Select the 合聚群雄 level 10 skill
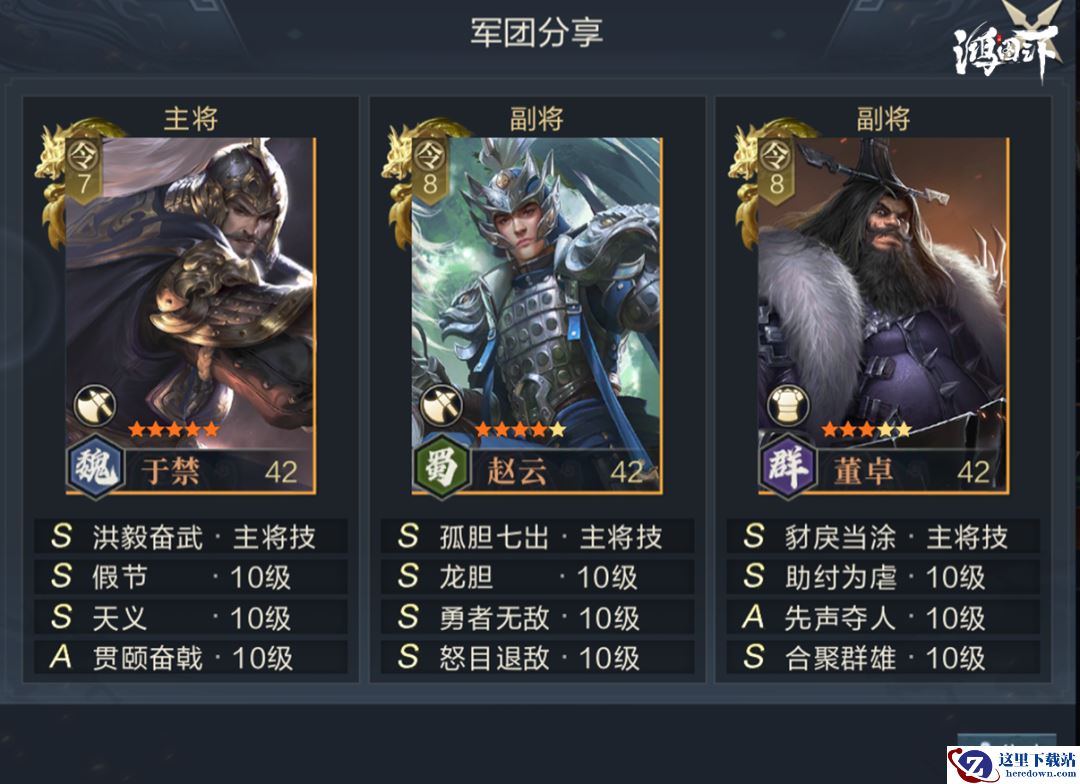1080x784 pixels. point(884,657)
